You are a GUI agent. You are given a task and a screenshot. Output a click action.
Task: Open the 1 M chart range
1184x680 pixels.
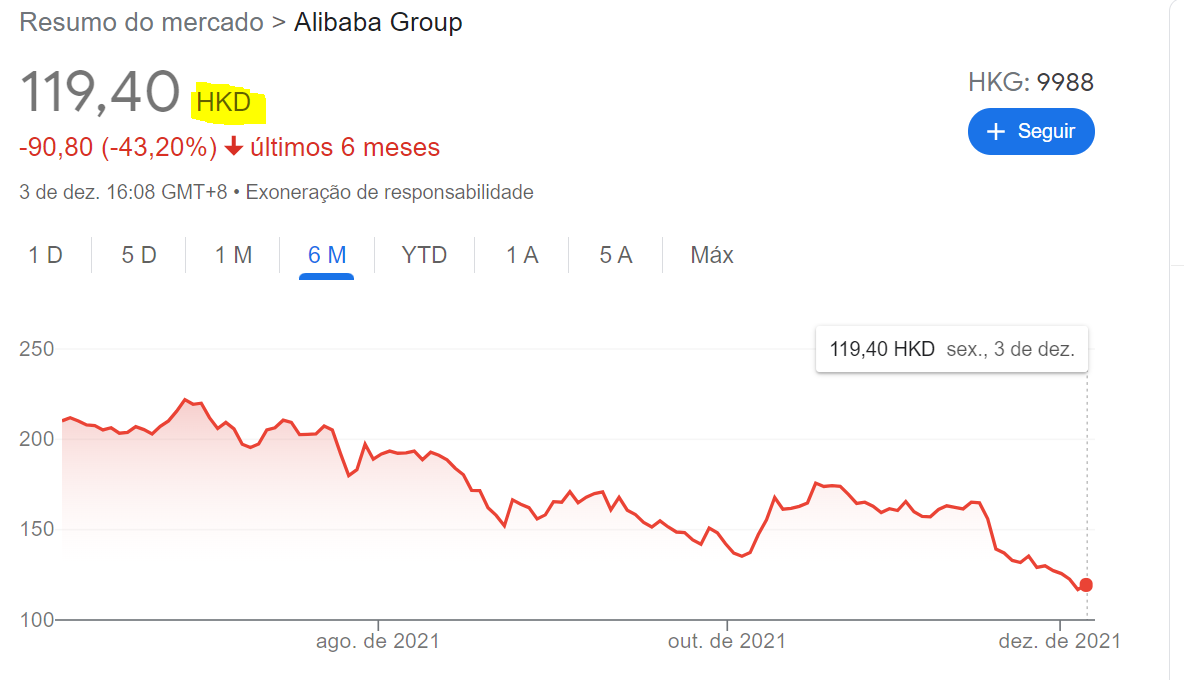coord(233,255)
